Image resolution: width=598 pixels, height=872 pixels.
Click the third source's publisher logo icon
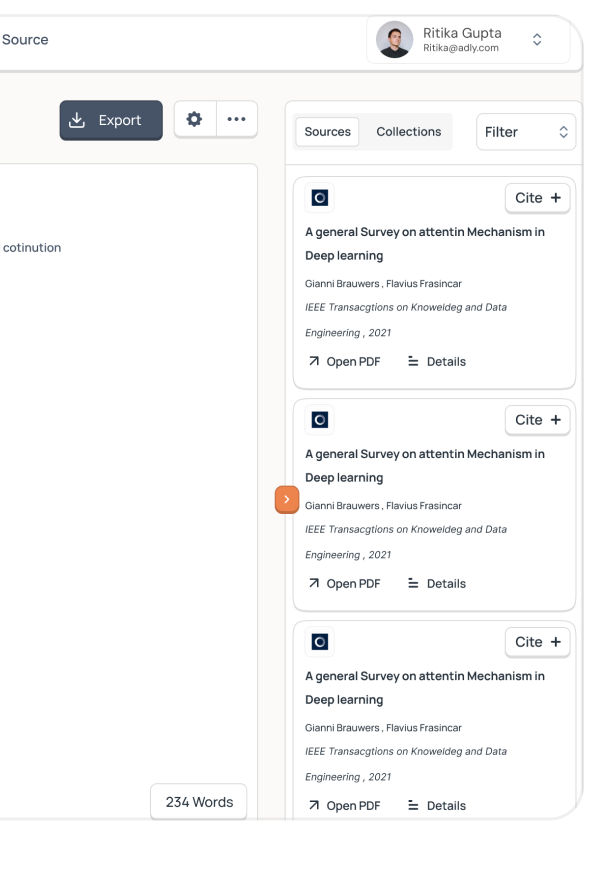pos(320,642)
